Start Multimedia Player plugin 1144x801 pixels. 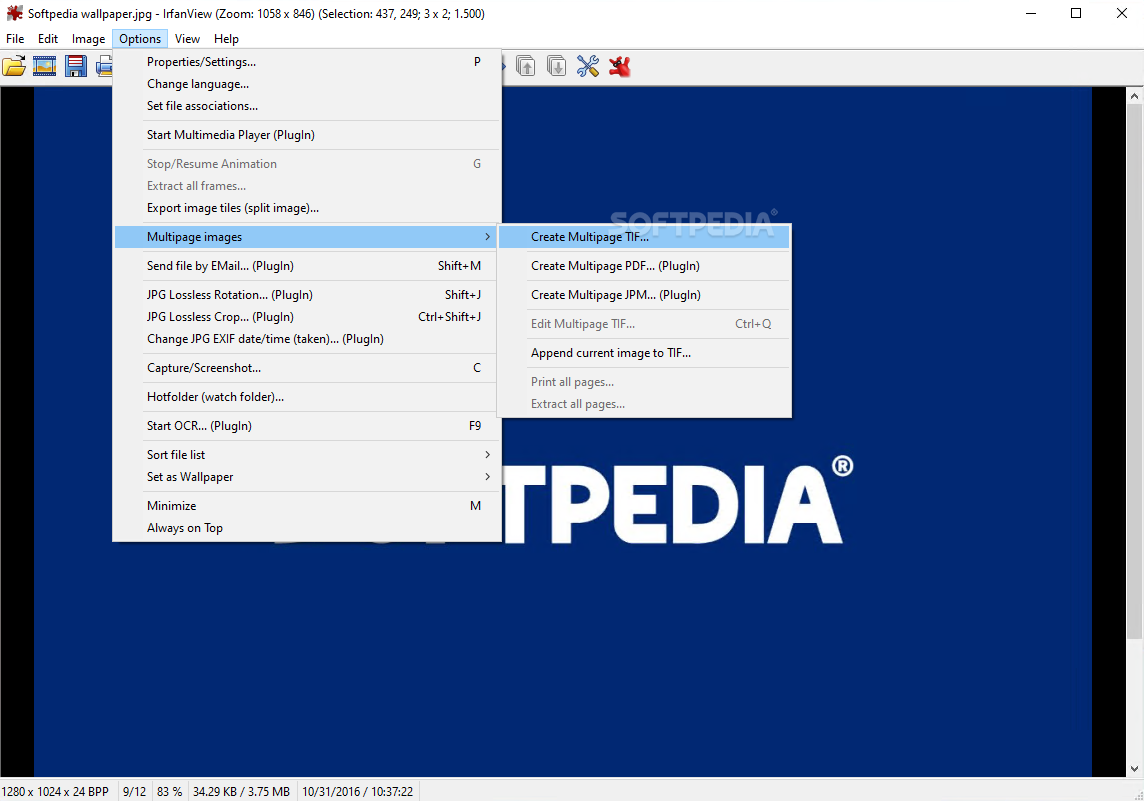[307, 135]
